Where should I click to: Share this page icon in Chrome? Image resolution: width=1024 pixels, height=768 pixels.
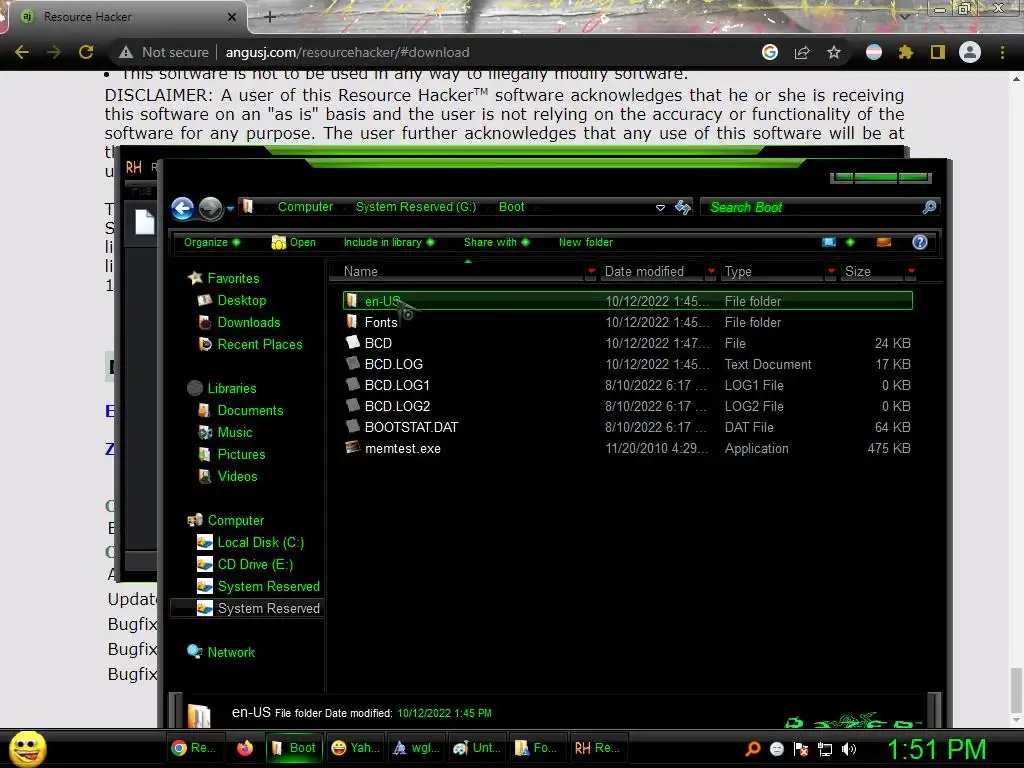[x=802, y=52]
